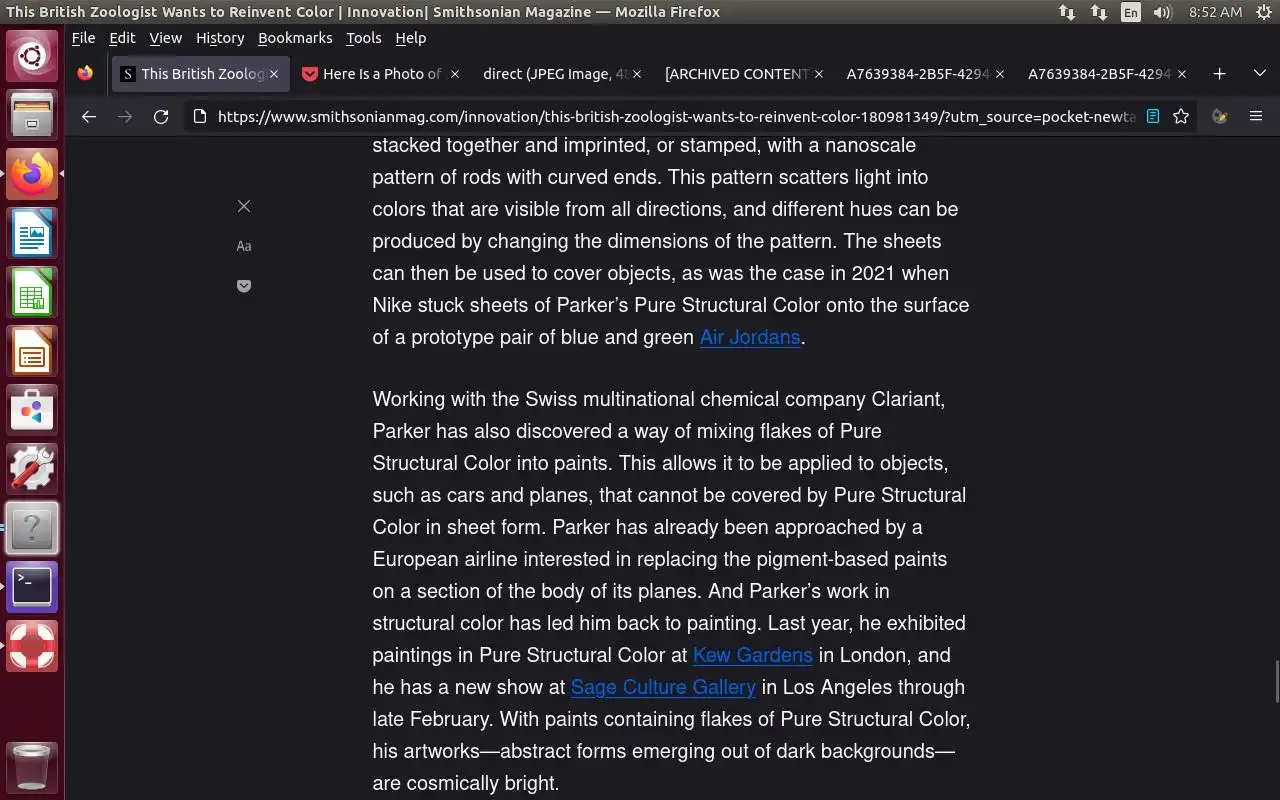Close the 'Here Is a Photo of' tab

pos(455,74)
